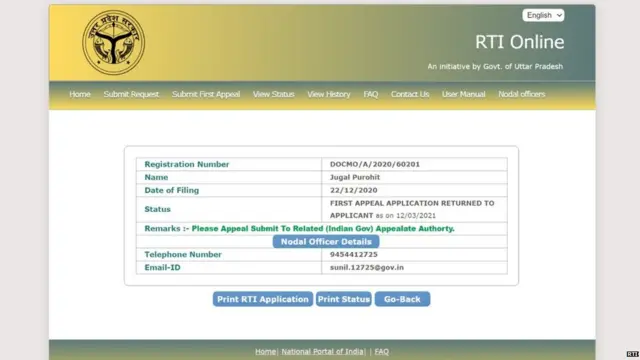The width and height of the screenshot is (640, 360).
Task: Select filing date 22/12/2020
Action: (x=353, y=190)
